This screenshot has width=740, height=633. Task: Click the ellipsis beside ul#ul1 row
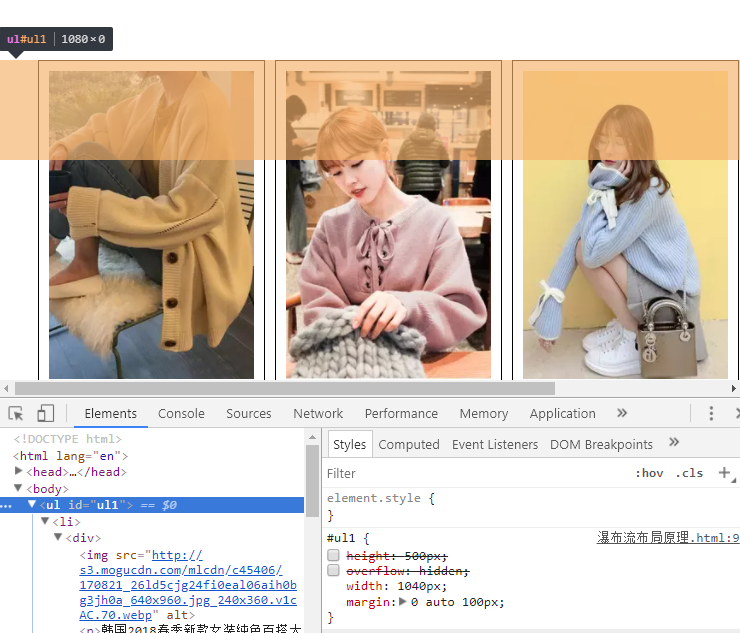(x=6, y=506)
